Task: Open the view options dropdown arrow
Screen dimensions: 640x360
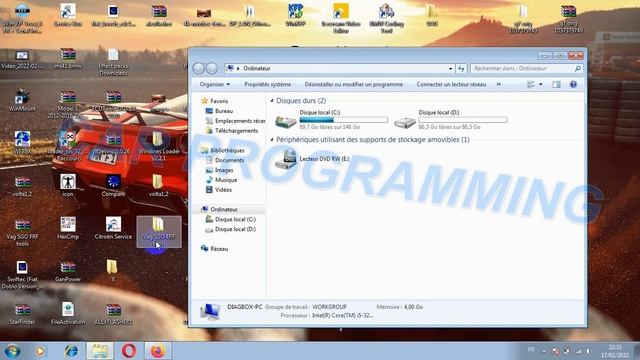Action: (541, 84)
